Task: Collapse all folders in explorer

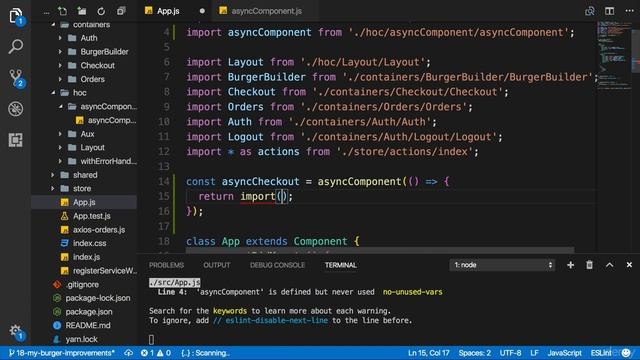Action: pyautogui.click(x=121, y=11)
